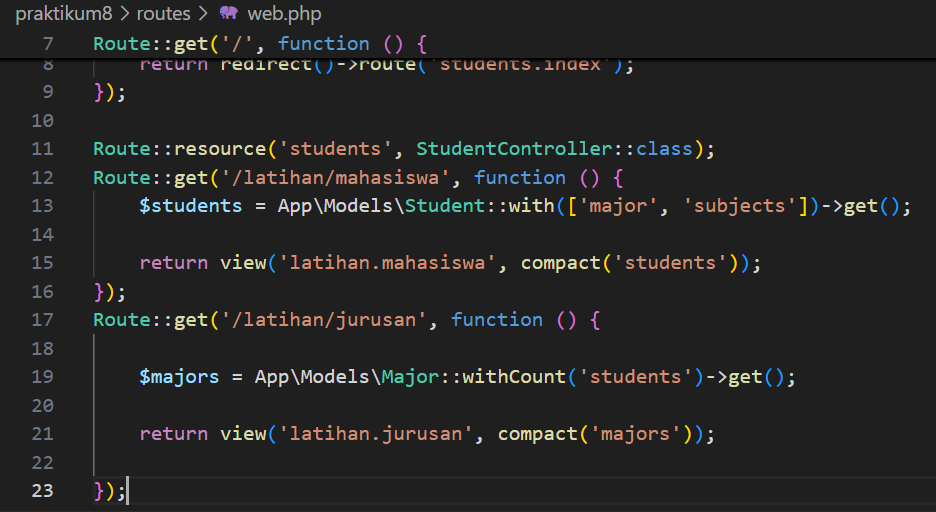Click the 'students' string inside compact on line 15
This screenshot has height=512, width=936.
click(x=670, y=263)
